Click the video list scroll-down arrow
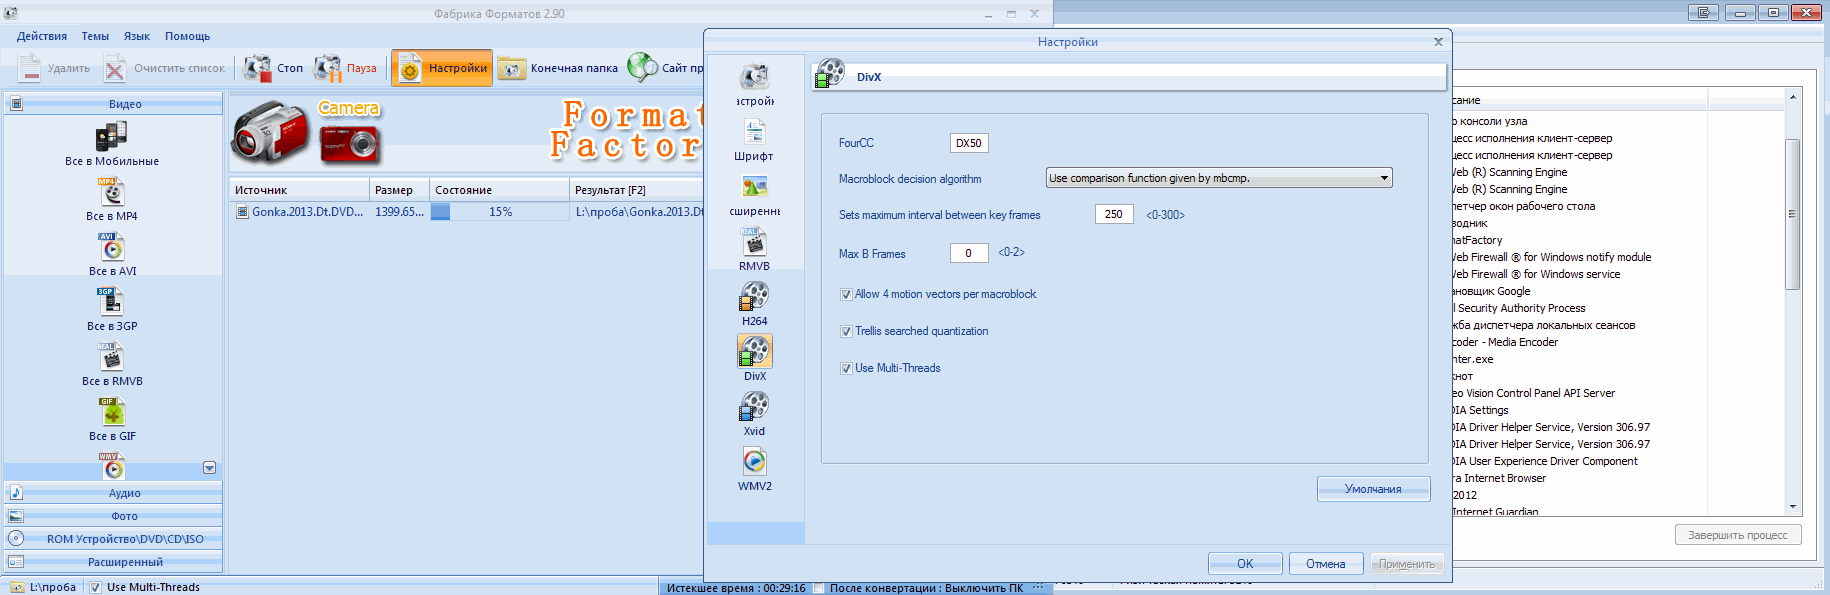This screenshot has width=1830, height=595. pos(209,468)
